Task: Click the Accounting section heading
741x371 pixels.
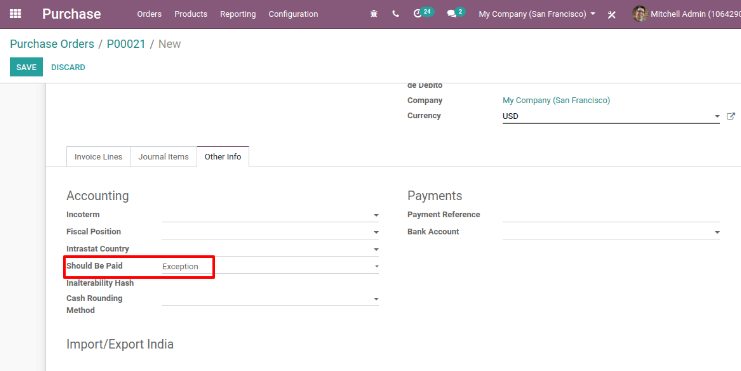Action: click(x=97, y=196)
